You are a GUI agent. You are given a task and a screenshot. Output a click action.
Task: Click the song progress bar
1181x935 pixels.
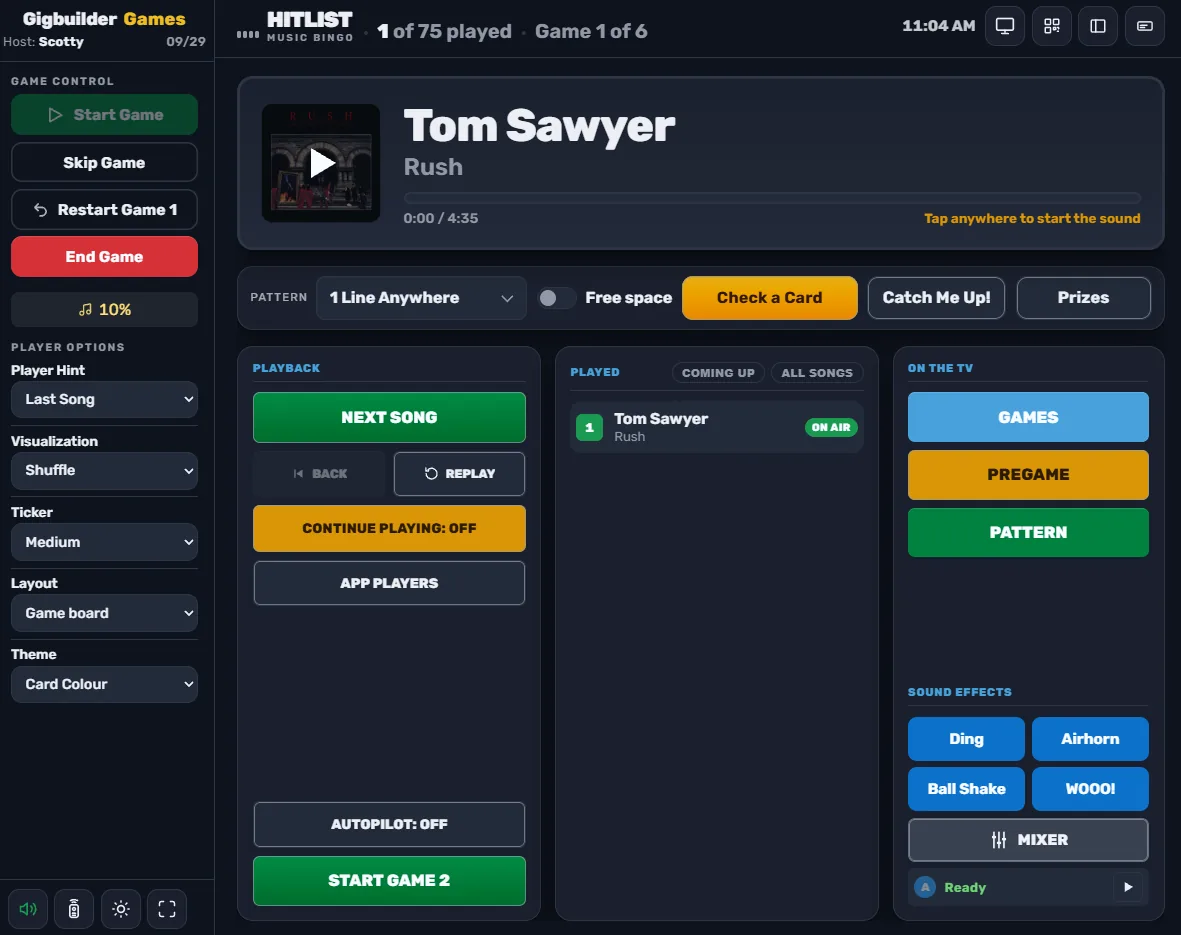point(772,198)
